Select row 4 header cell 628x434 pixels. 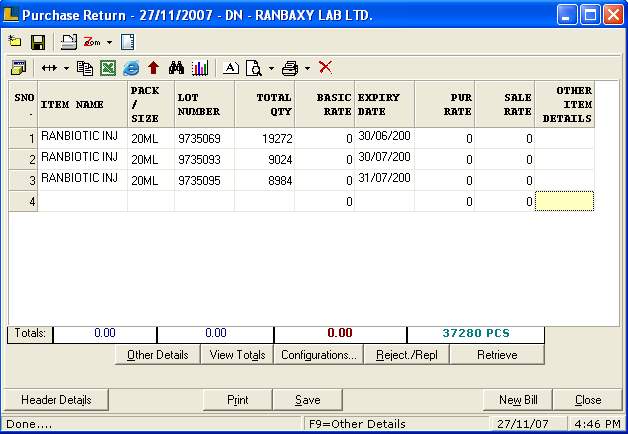(23, 201)
